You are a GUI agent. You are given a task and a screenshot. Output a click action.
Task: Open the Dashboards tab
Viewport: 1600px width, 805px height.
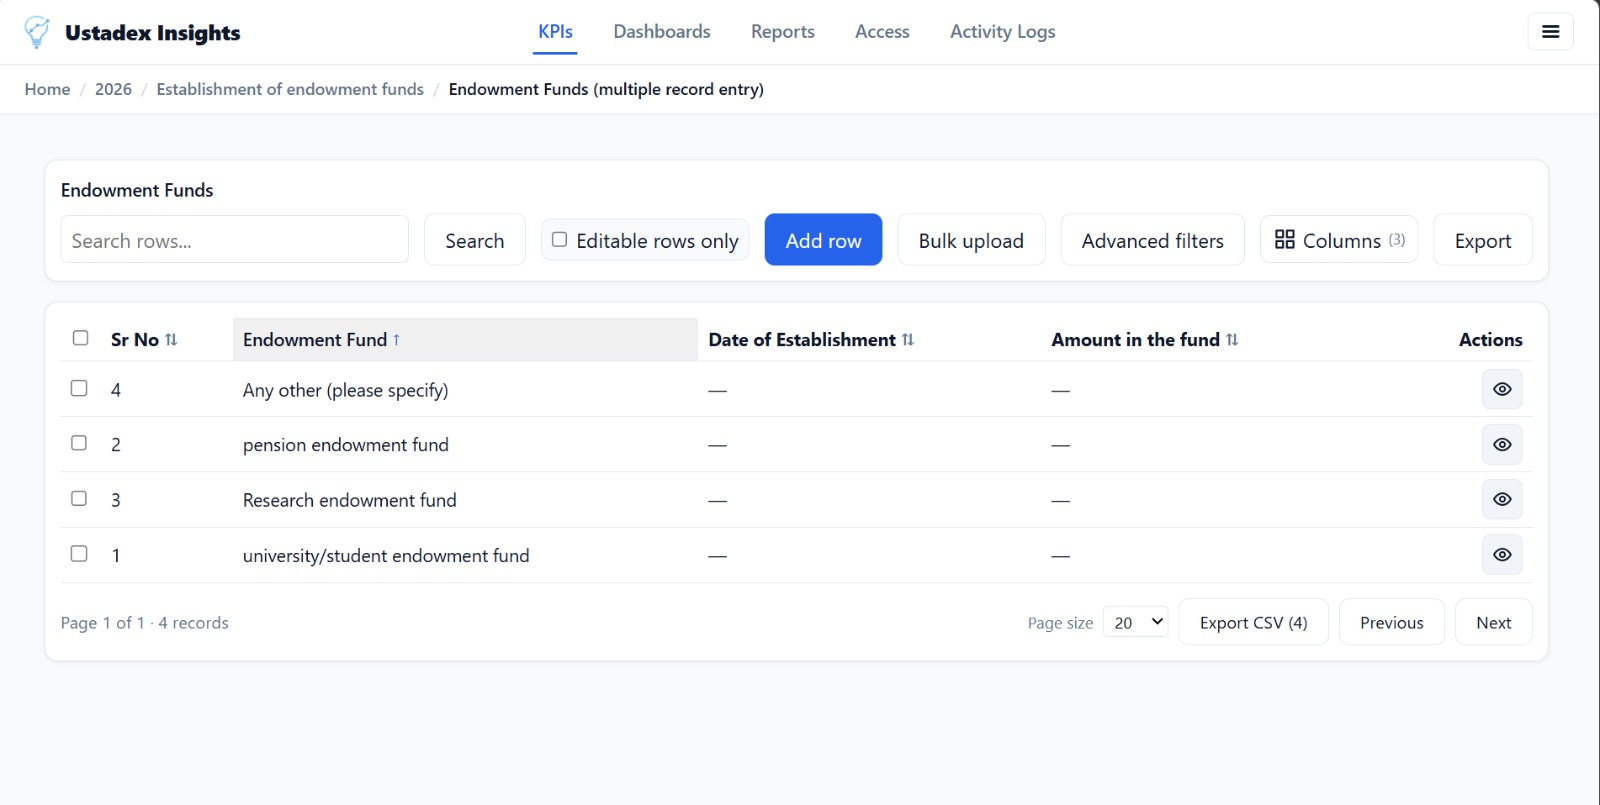(x=662, y=32)
